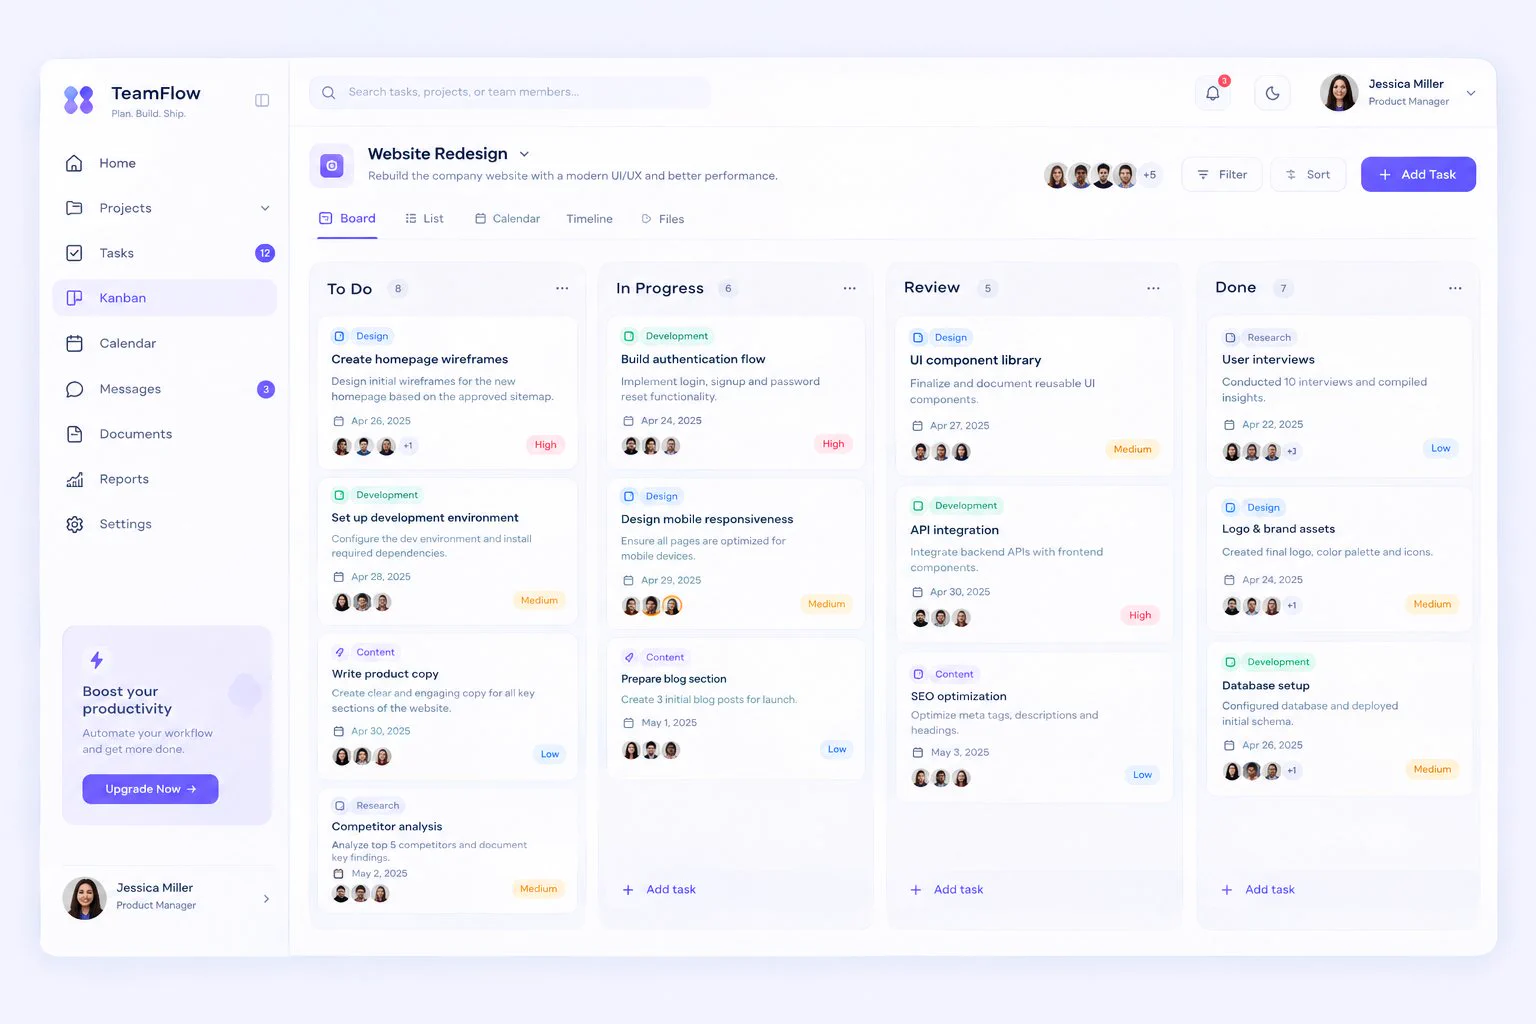Image resolution: width=1536 pixels, height=1024 pixels.
Task: Switch to the Files tab
Action: tap(662, 219)
